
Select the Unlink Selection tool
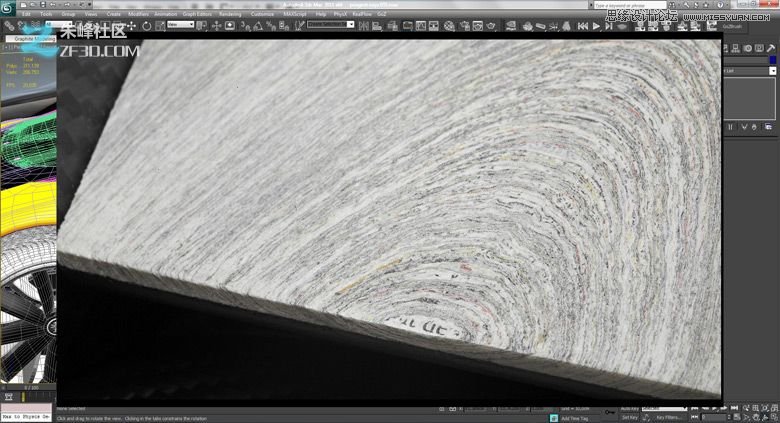pyautogui.click(x=22, y=25)
